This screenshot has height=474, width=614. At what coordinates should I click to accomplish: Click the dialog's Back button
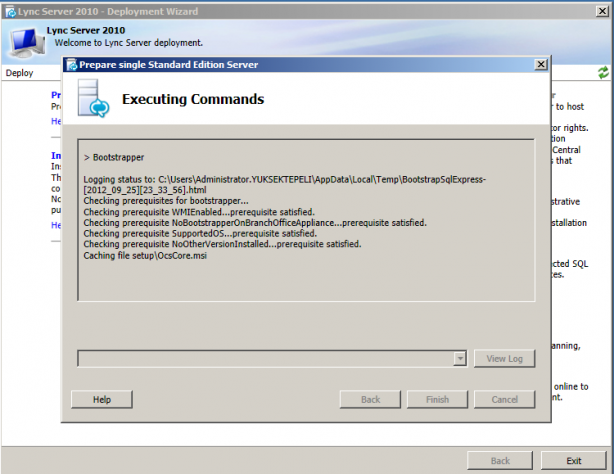pyautogui.click(x=370, y=400)
